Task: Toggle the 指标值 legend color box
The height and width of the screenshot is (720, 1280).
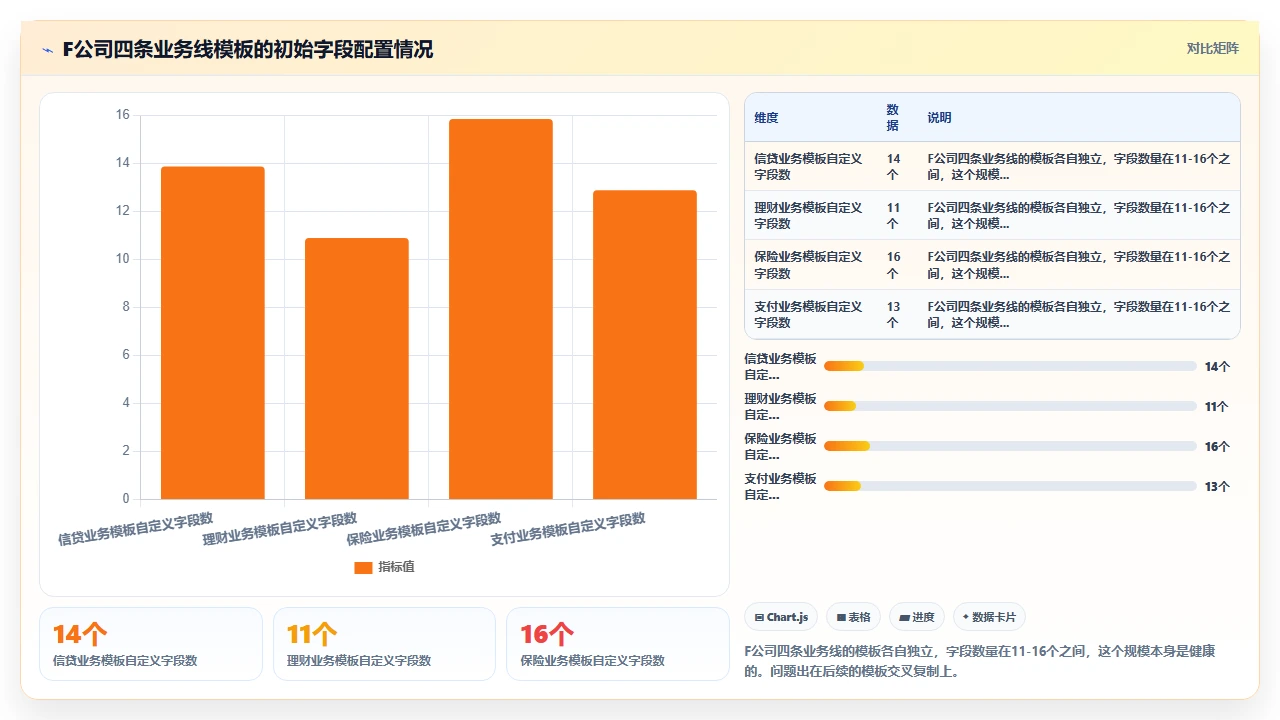Action: click(363, 567)
